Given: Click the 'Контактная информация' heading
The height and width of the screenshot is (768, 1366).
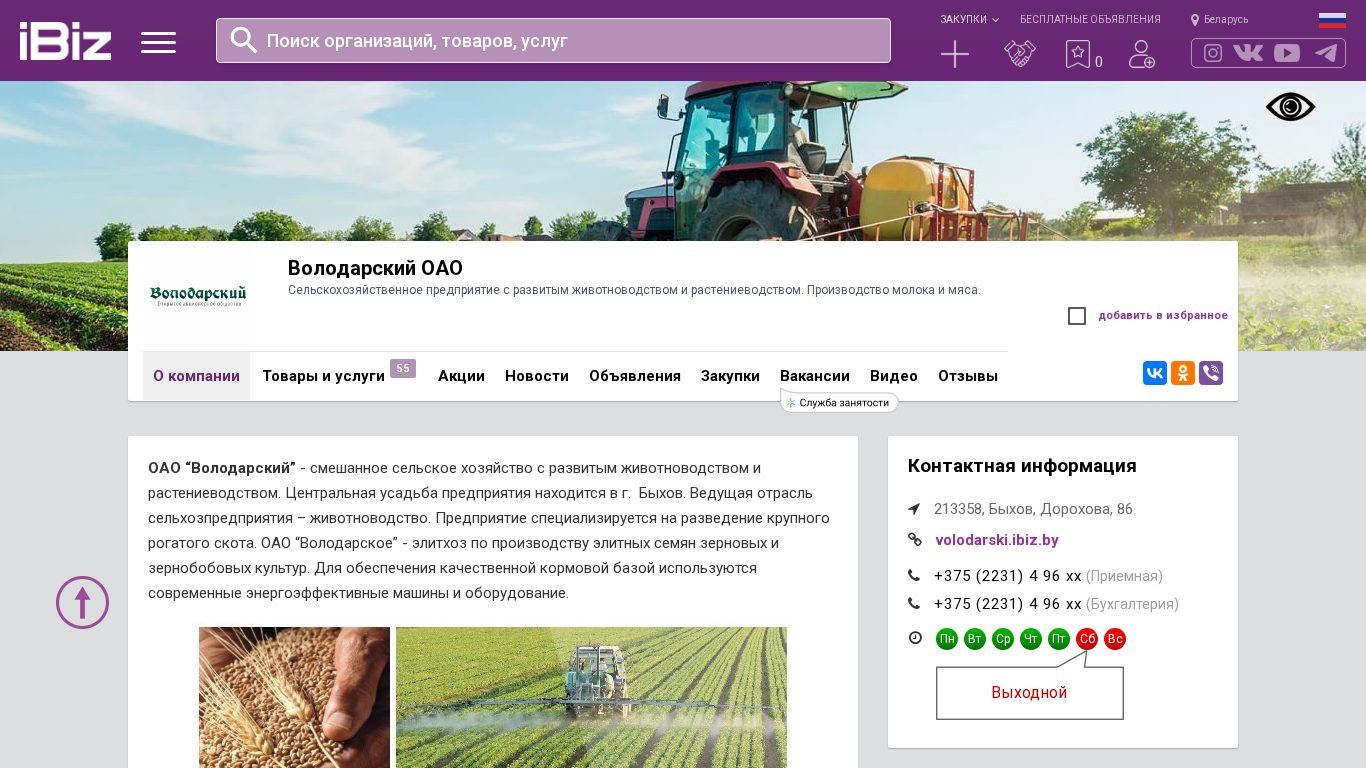Looking at the screenshot, I should (1022, 466).
